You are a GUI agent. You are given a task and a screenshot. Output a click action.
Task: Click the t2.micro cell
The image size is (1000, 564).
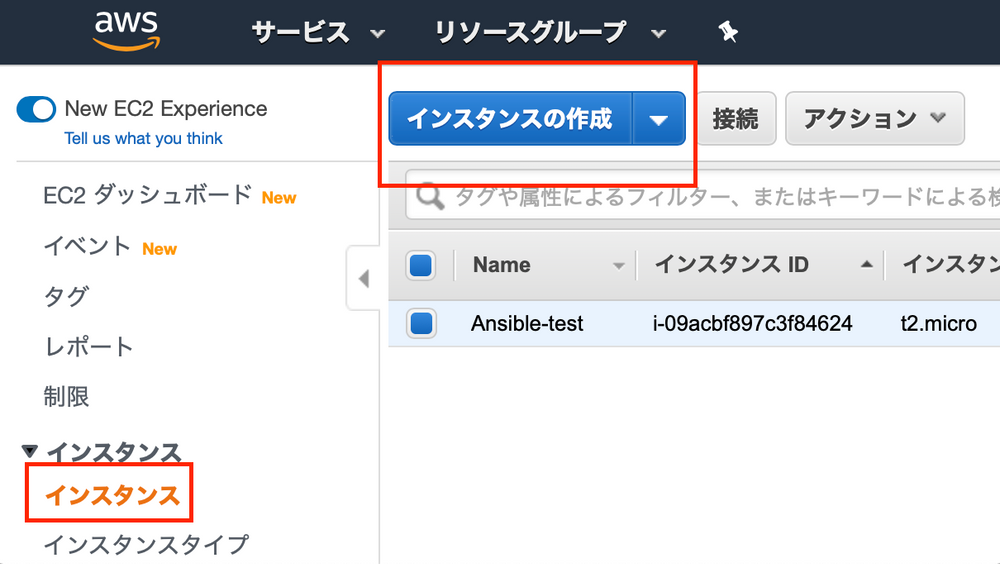tap(938, 323)
